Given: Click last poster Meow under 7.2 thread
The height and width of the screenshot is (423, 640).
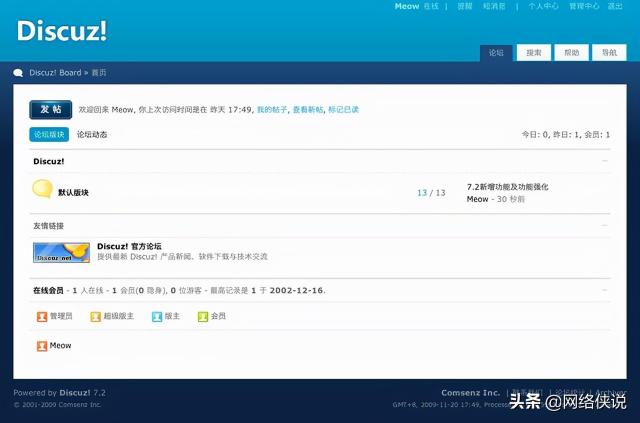Looking at the screenshot, I should 477,199.
